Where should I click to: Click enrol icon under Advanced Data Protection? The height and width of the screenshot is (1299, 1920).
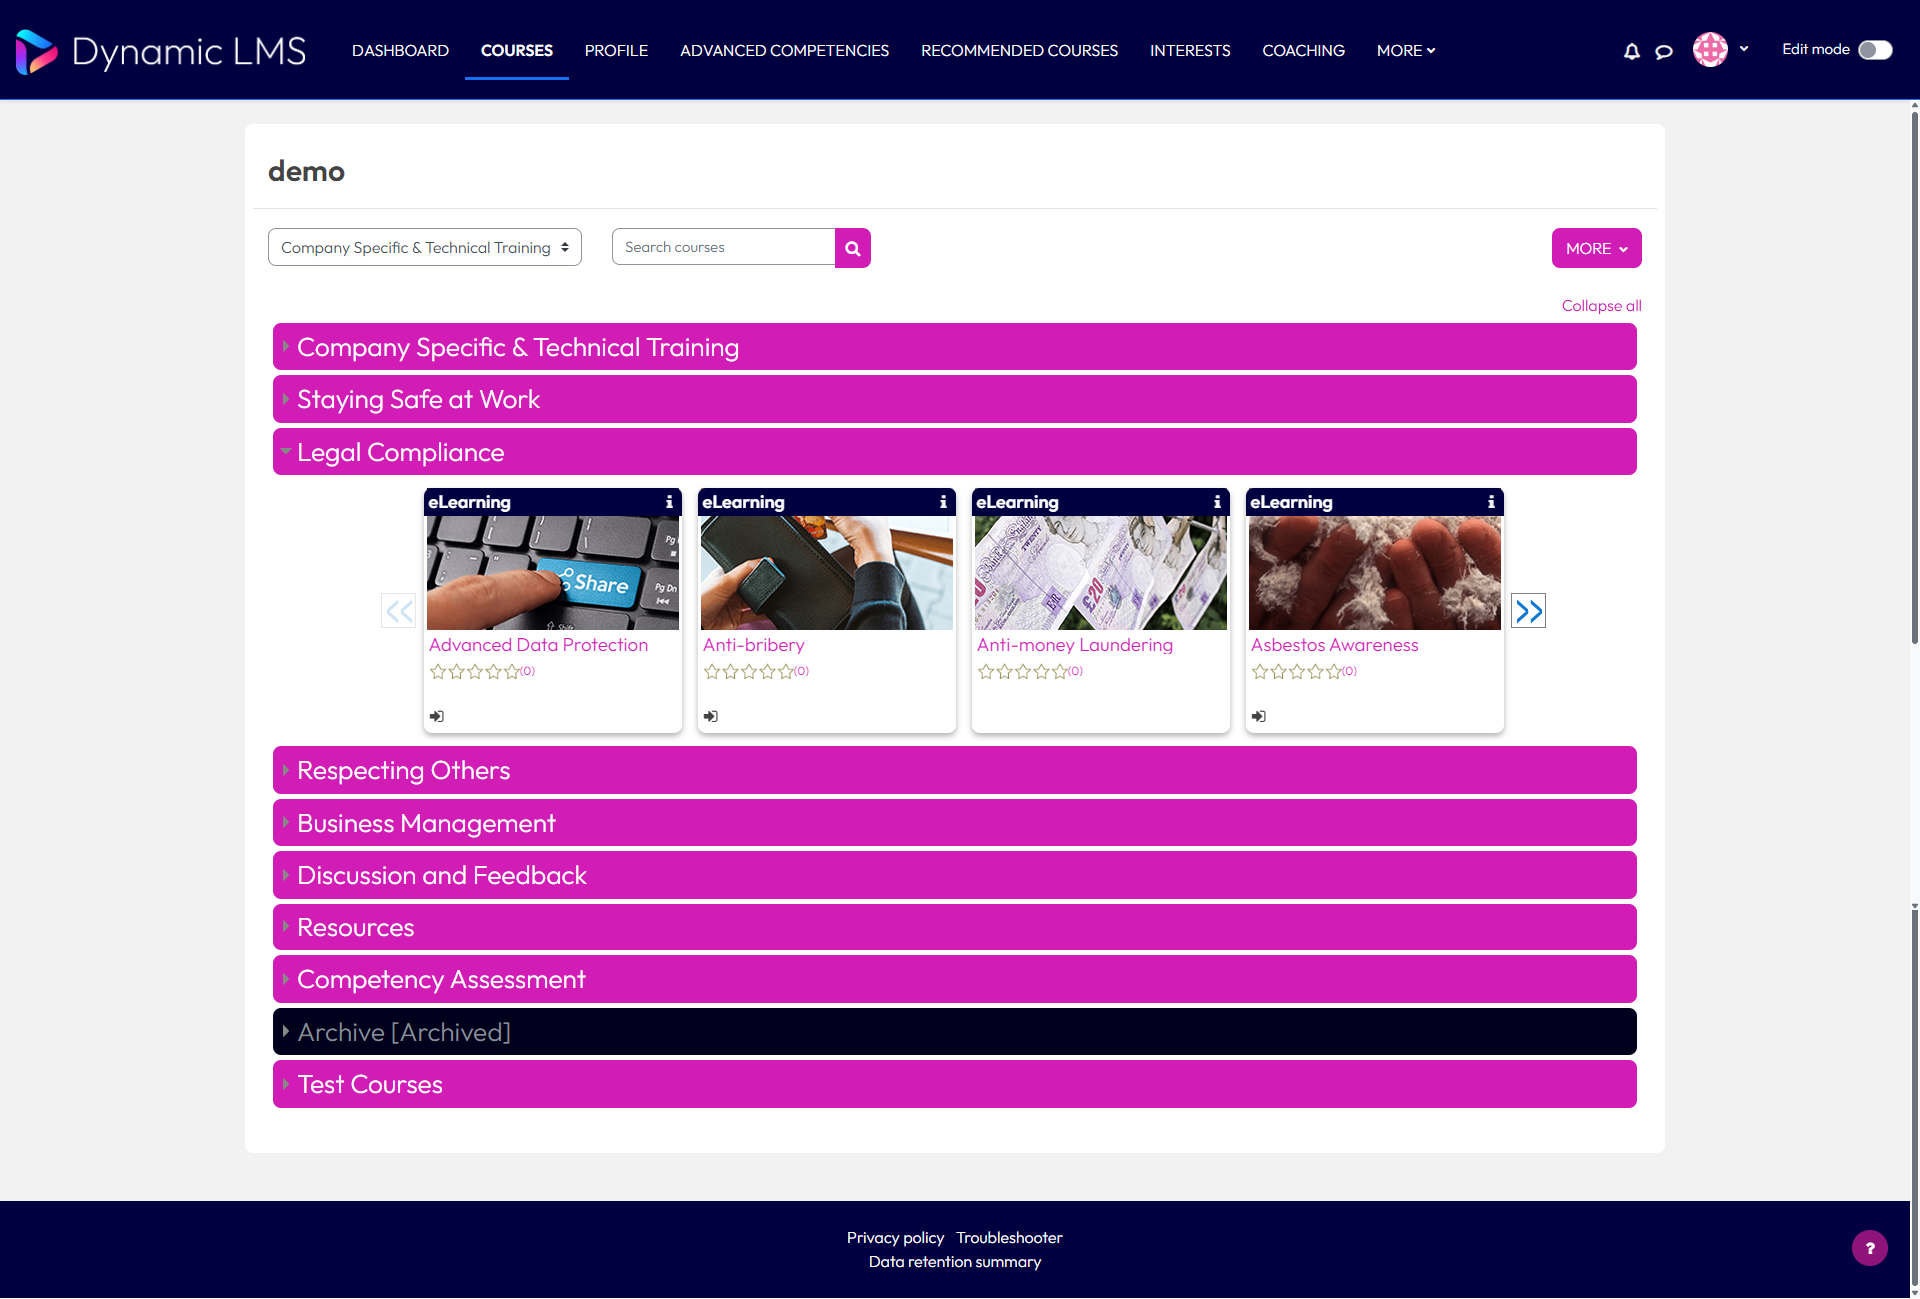437,716
